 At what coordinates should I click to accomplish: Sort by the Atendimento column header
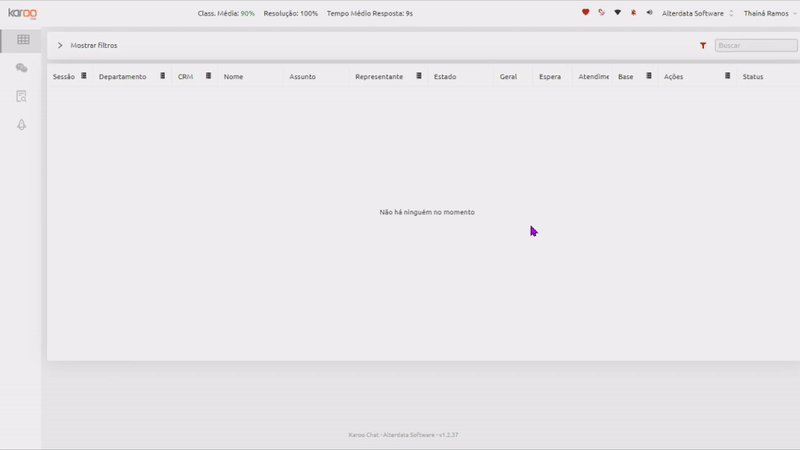593,77
